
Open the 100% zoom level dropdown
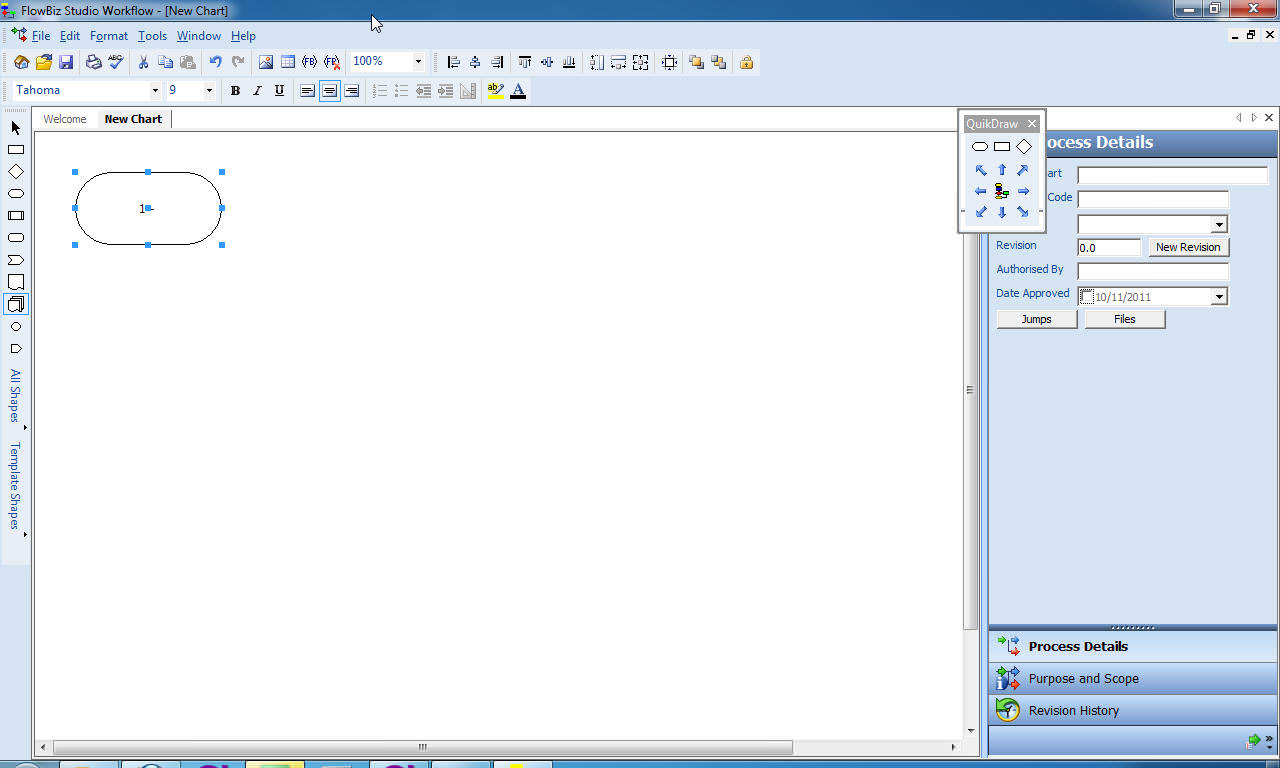(418, 62)
